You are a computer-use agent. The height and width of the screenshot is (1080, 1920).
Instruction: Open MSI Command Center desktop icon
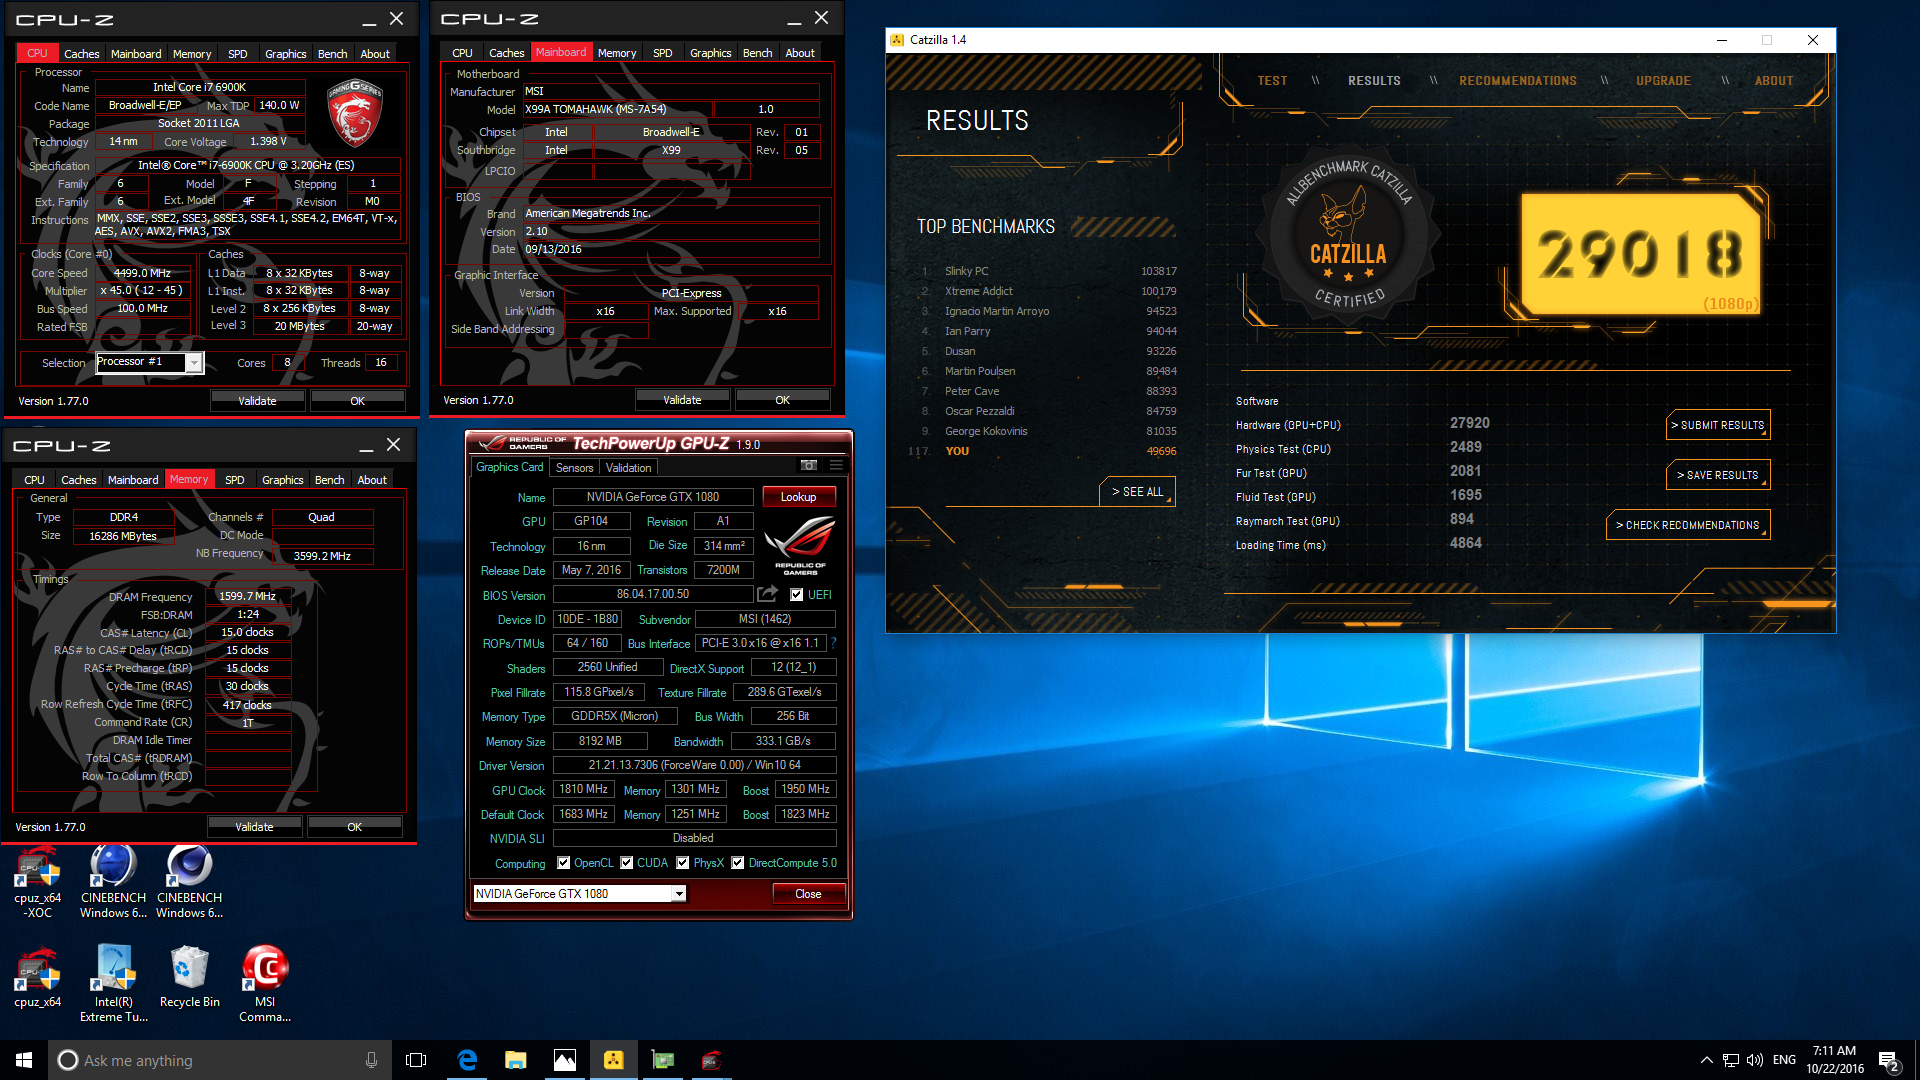(265, 984)
